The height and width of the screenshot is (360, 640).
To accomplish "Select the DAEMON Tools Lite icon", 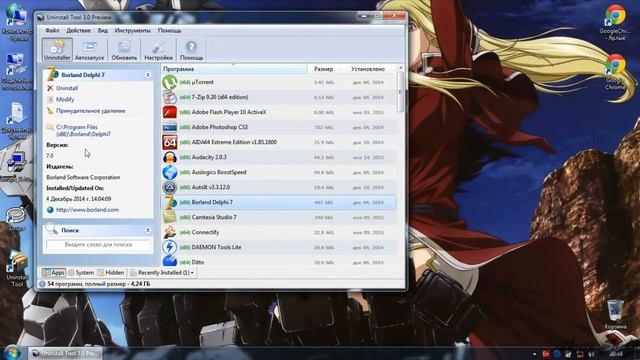I will click(169, 247).
